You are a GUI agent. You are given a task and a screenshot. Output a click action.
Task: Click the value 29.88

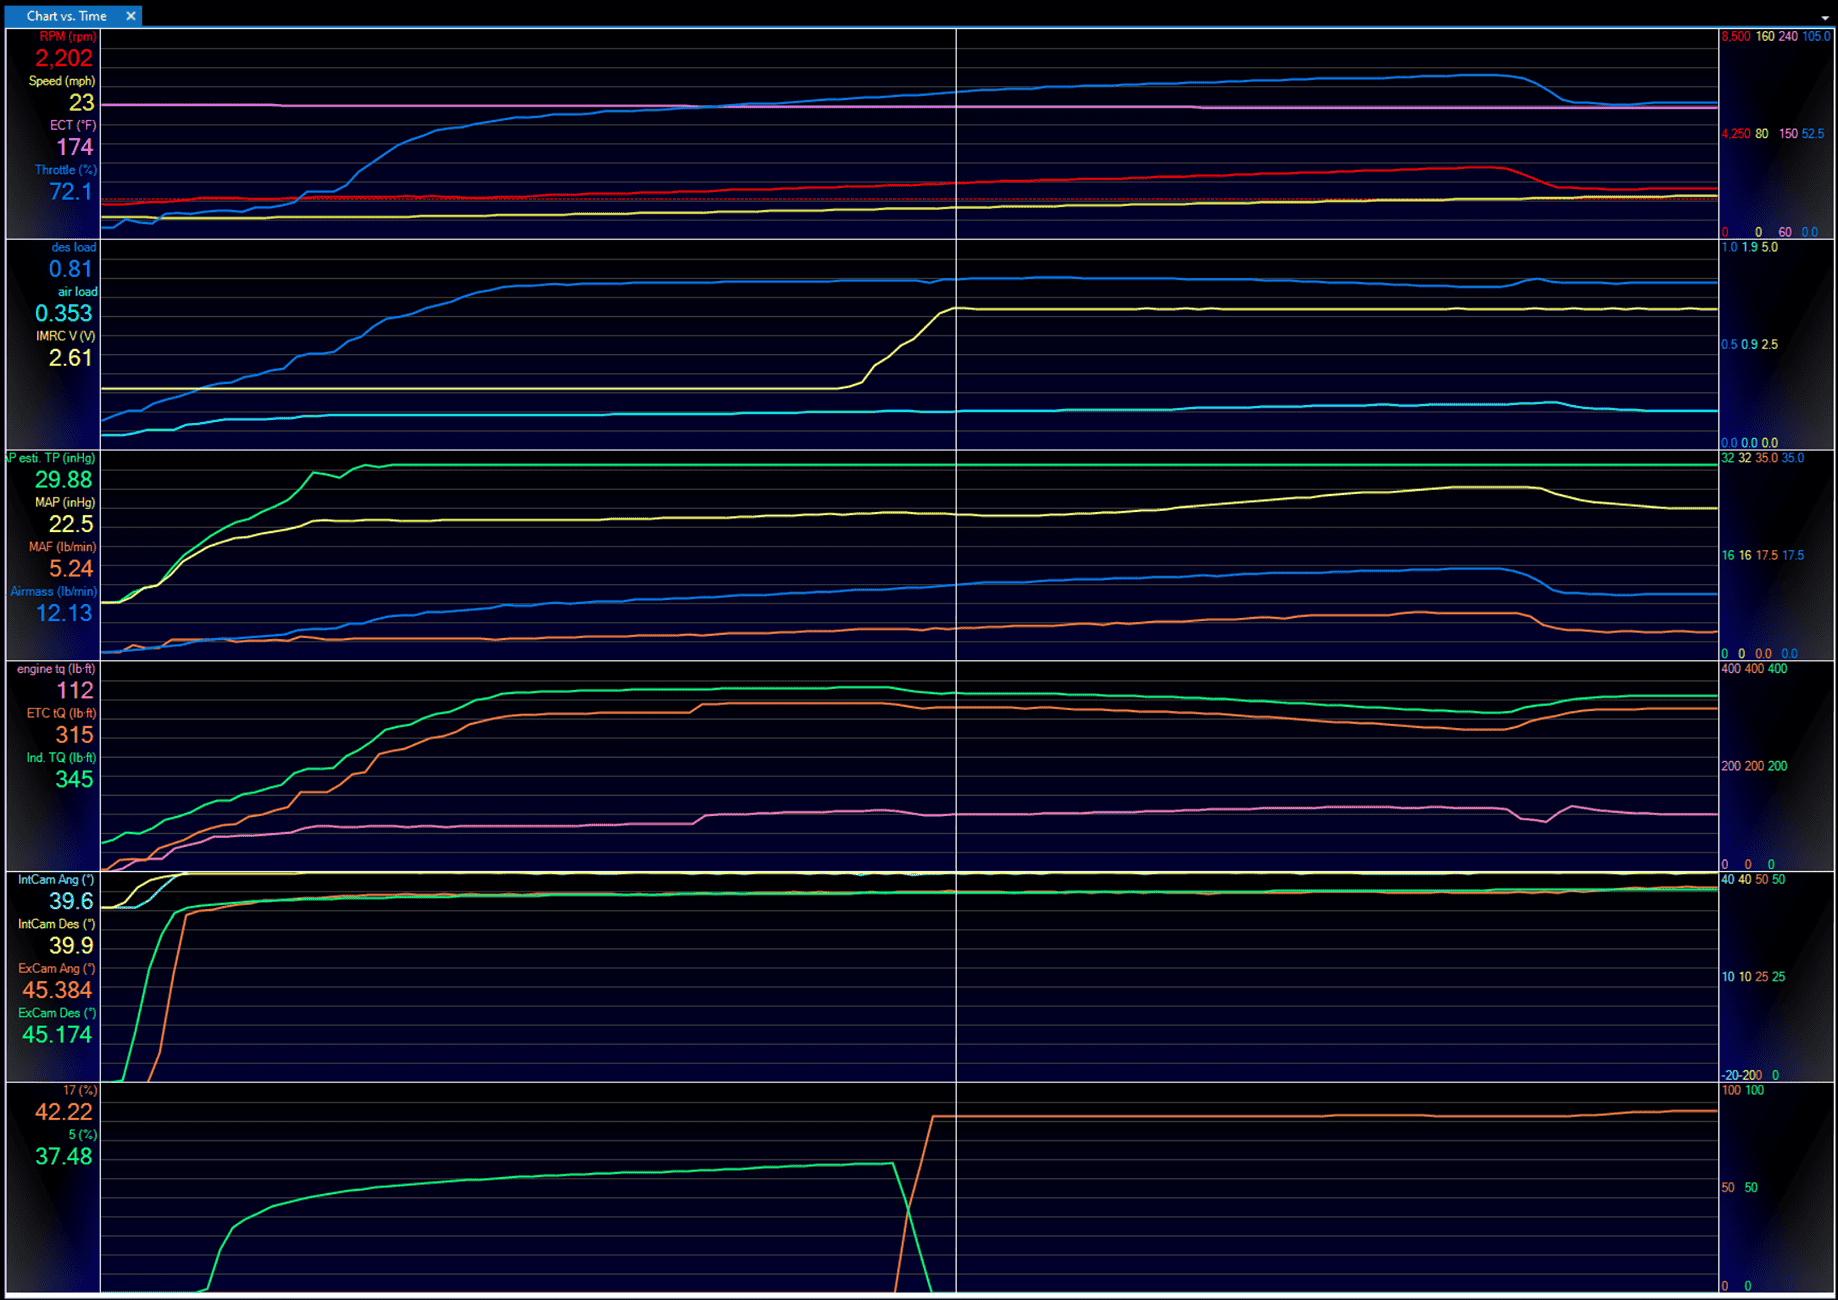pos(64,480)
